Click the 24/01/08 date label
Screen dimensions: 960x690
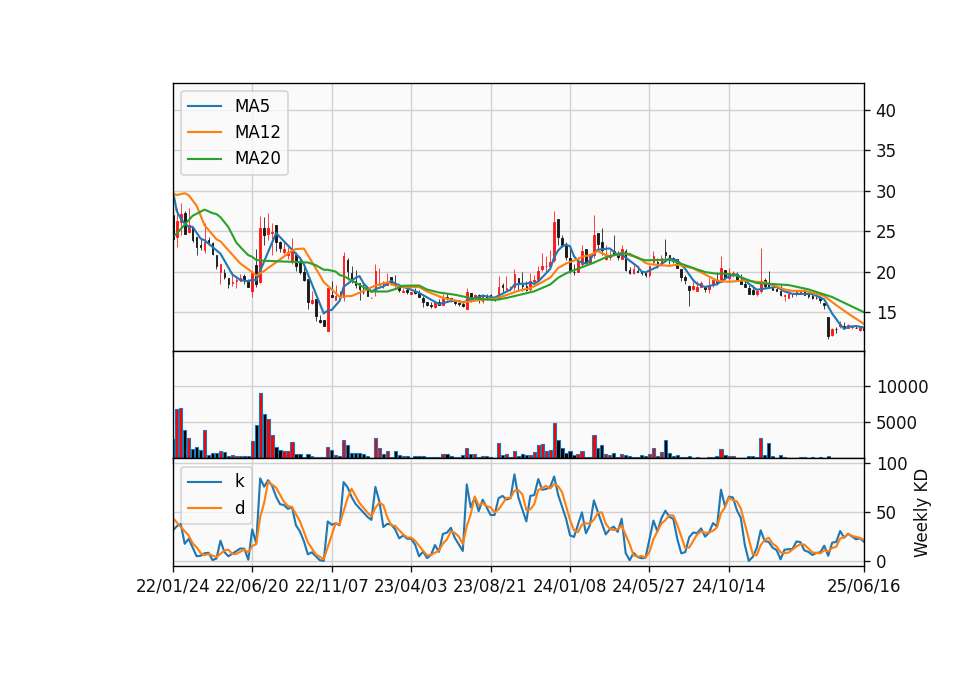point(569,586)
